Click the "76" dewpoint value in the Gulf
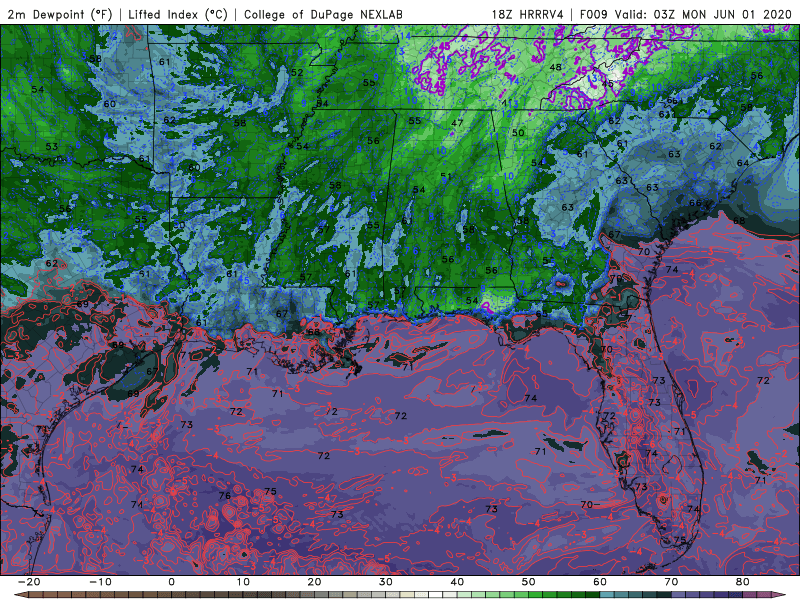The width and height of the screenshot is (800, 600). [x=224, y=495]
